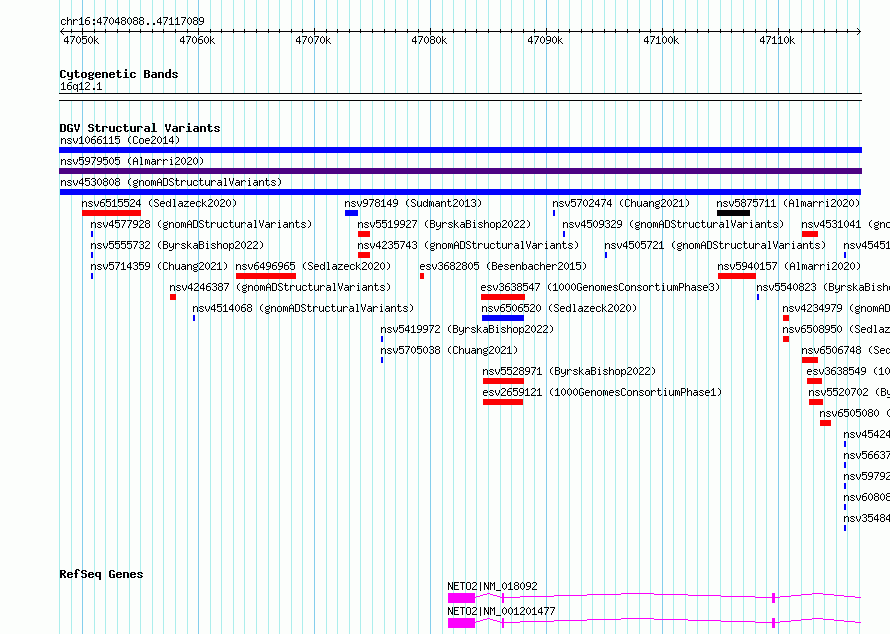The width and height of the screenshot is (890, 634).
Task: Select nsv6515524 (Sedlazeck2020) variant label
Action: click(159, 203)
